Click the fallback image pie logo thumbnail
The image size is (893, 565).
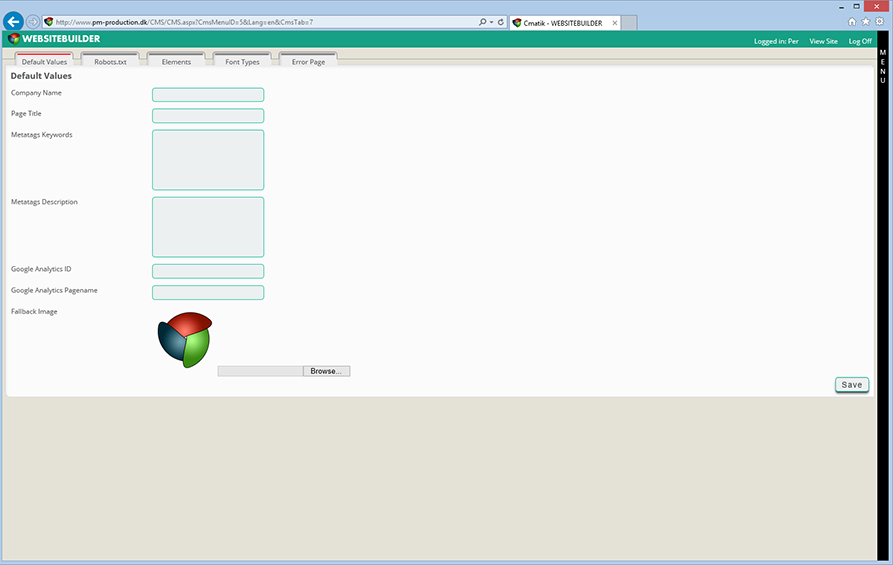point(185,339)
